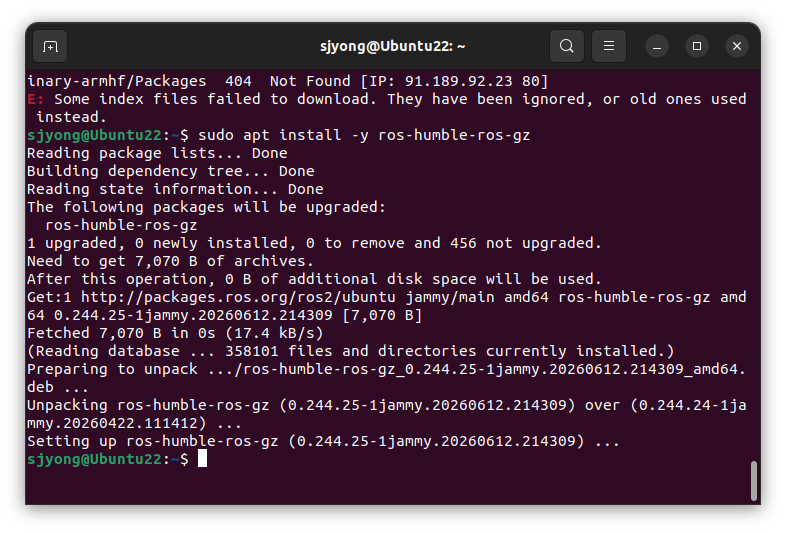Image resolution: width=786 pixels, height=533 pixels.
Task: Maximize the terminal window
Action: point(697,47)
